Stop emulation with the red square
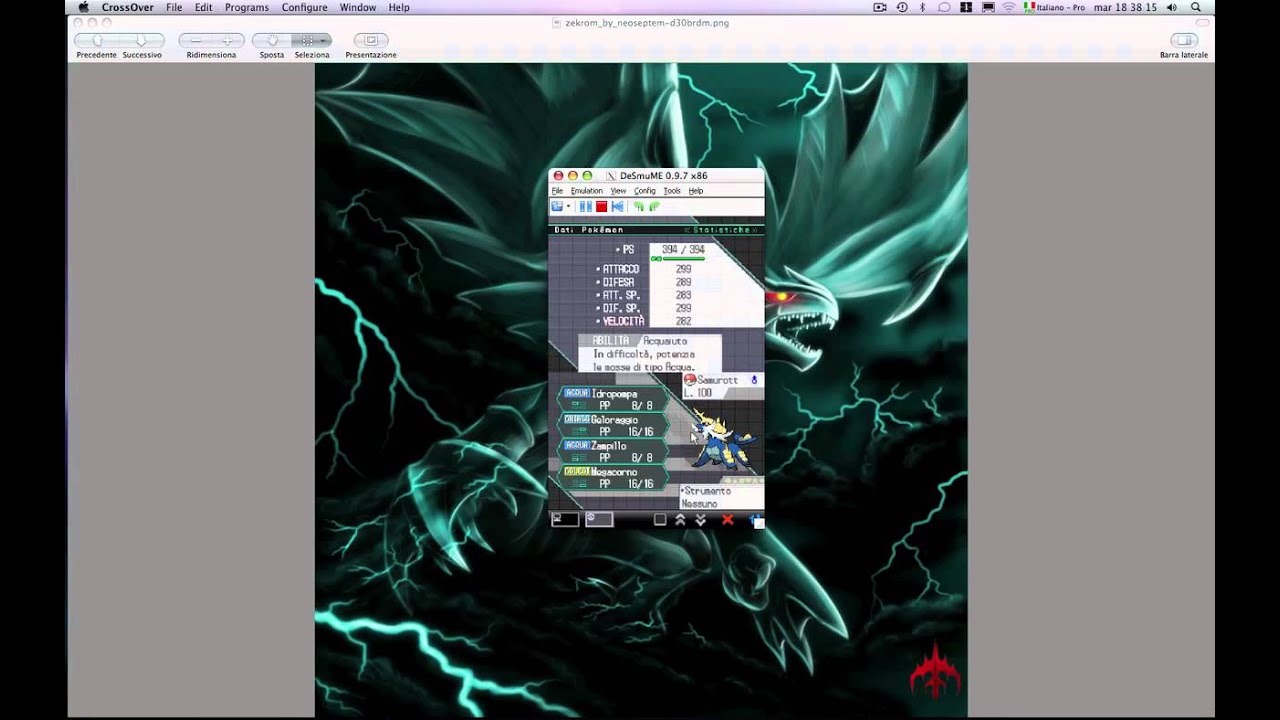The width and height of the screenshot is (1280, 720). 602,207
